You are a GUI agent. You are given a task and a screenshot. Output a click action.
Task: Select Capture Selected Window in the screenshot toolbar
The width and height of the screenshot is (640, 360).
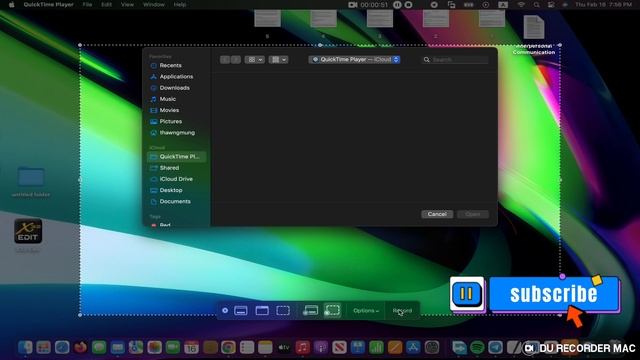pyautogui.click(x=262, y=311)
